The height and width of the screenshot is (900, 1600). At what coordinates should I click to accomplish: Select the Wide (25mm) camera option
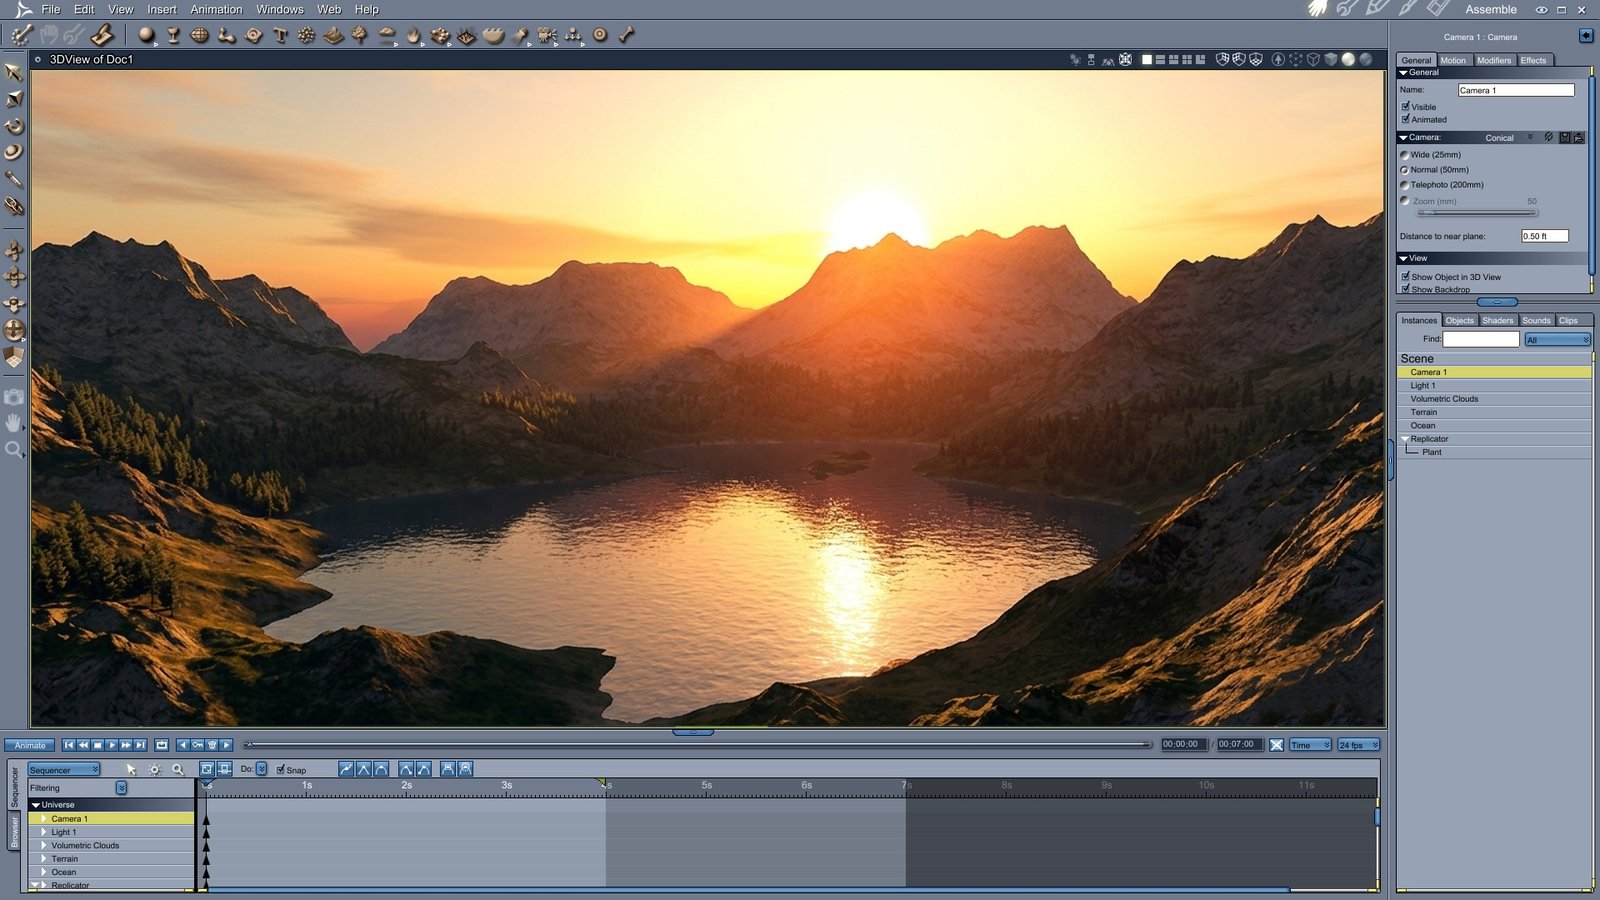coord(1405,155)
